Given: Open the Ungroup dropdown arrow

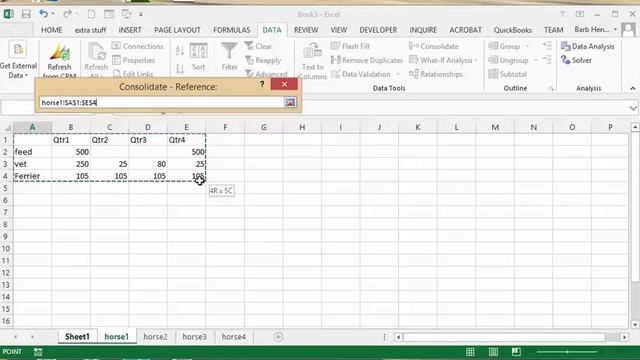Looking at the screenshot, I should point(536,60).
